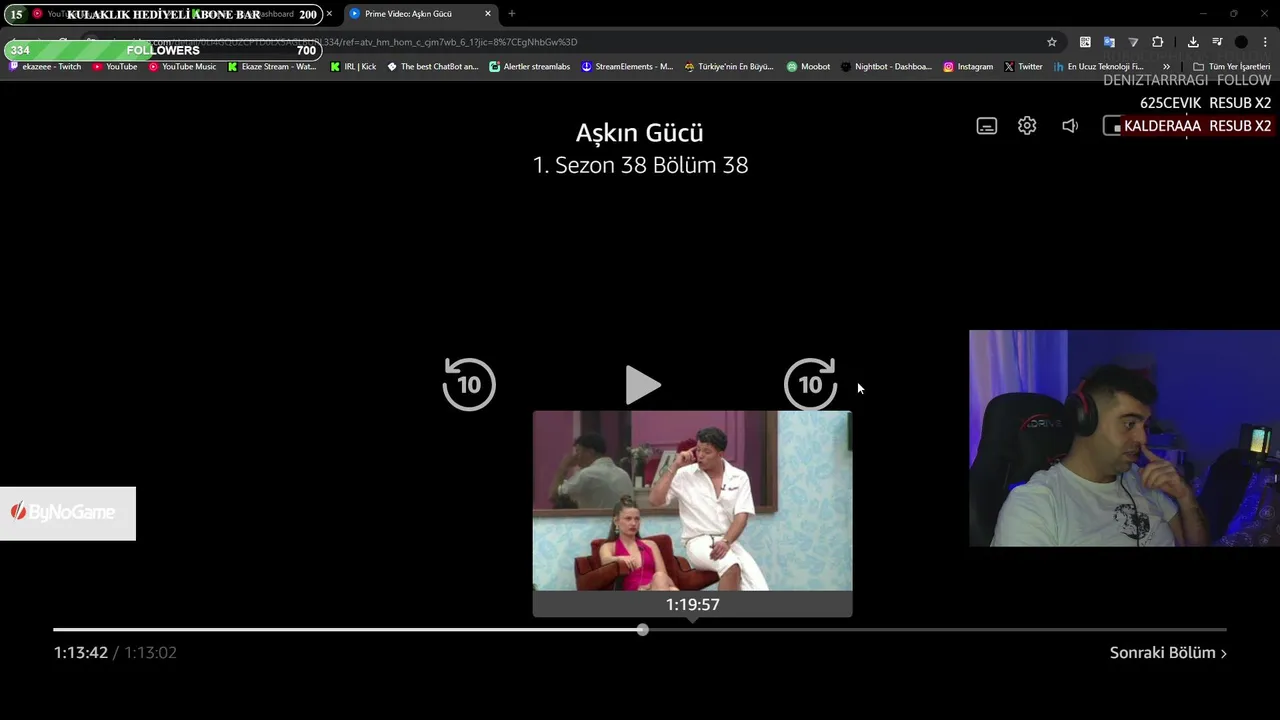Screen dimensions: 1280x720
Task: Play the Aşkın Gücü episode
Action: coord(642,385)
